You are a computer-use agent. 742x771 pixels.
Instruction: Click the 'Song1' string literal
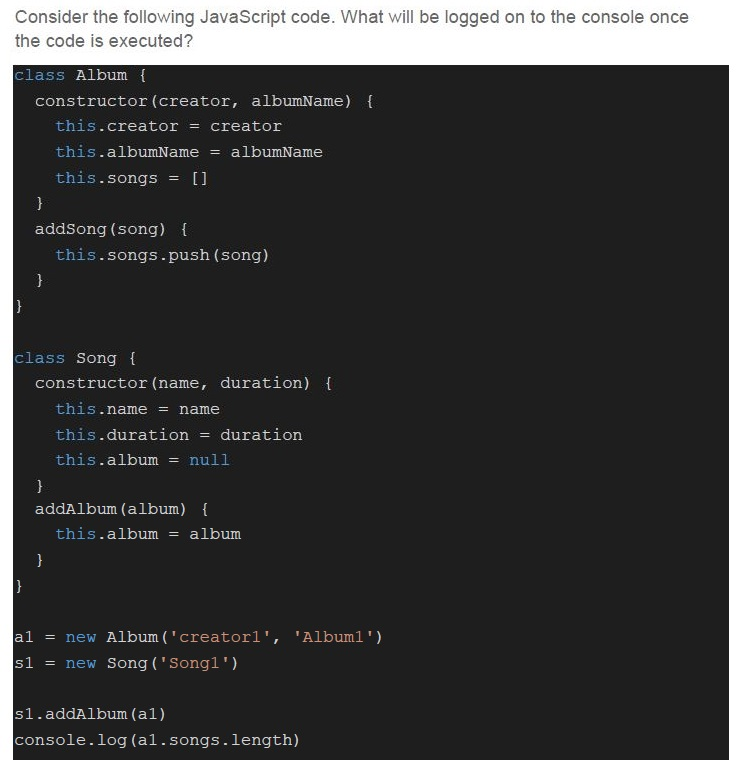(194, 663)
